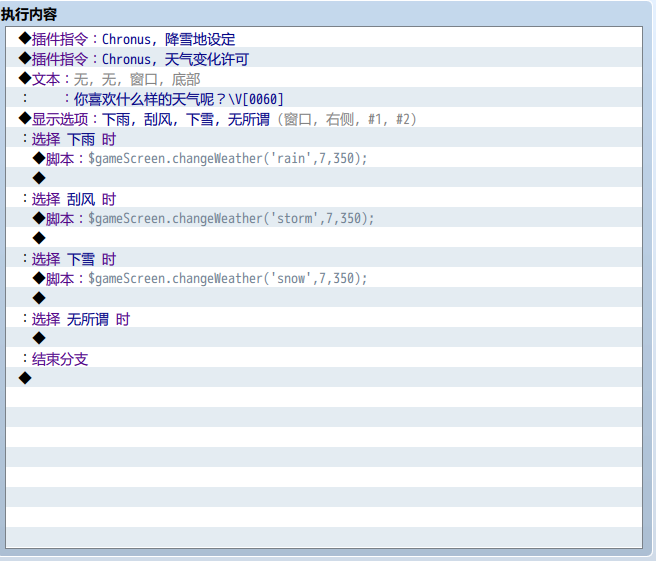Select the empty command row under 无所谓 branch
Screen dimensions: 656x561
tap(324, 338)
